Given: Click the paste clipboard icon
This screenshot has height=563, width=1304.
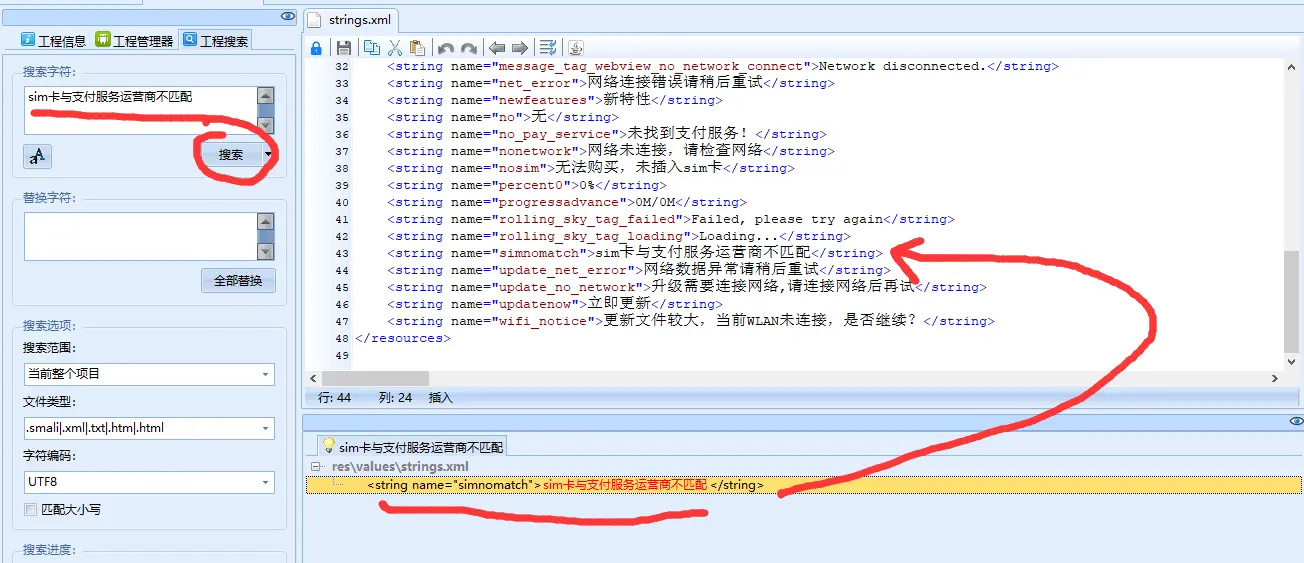Looking at the screenshot, I should pyautogui.click(x=417, y=47).
